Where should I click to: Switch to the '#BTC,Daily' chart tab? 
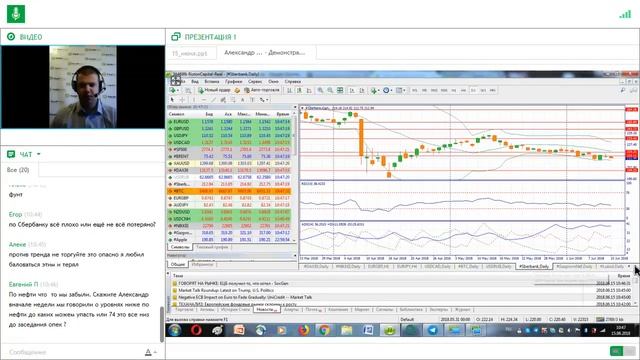tap(468, 267)
